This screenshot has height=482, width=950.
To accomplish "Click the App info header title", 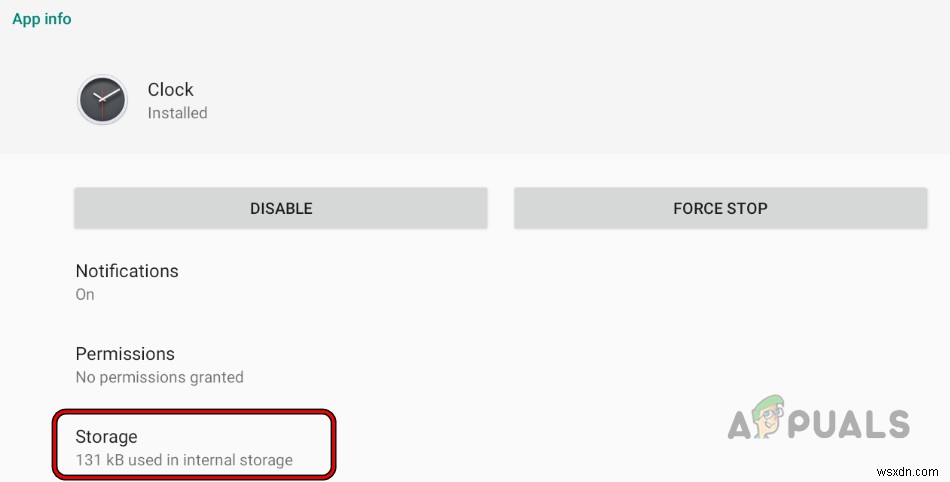I will pyautogui.click(x=42, y=19).
